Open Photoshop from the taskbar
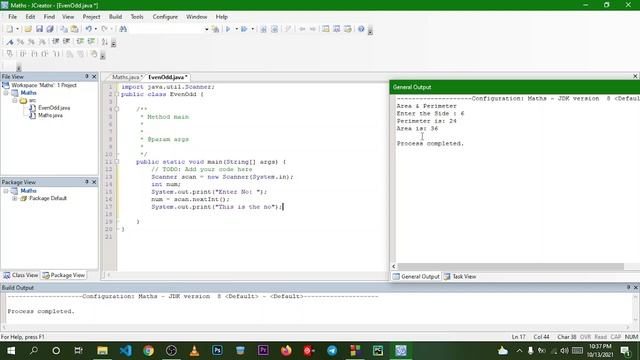 click(217, 351)
